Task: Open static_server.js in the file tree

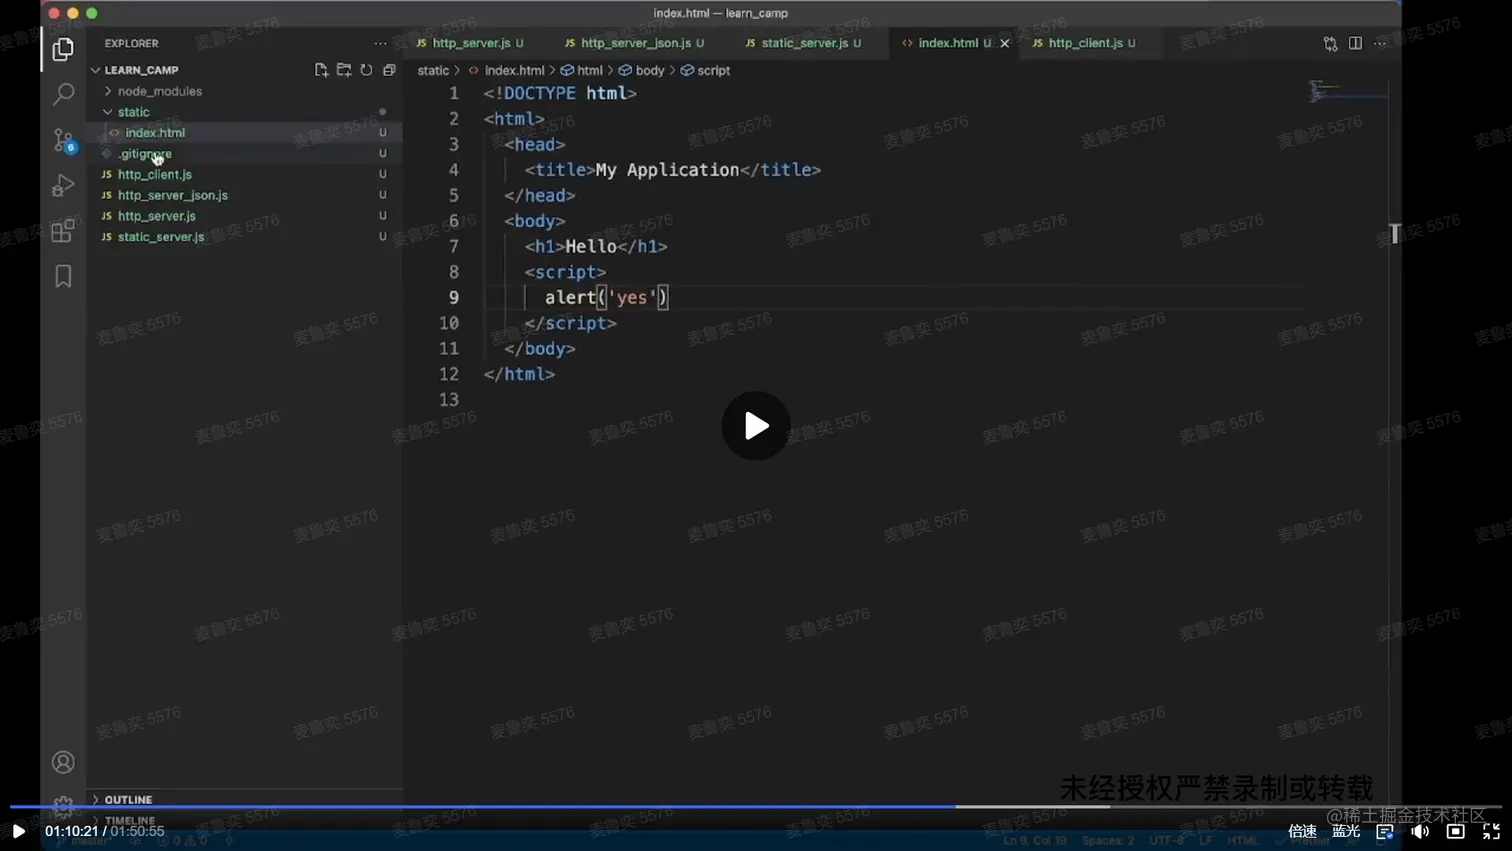Action: click(161, 237)
